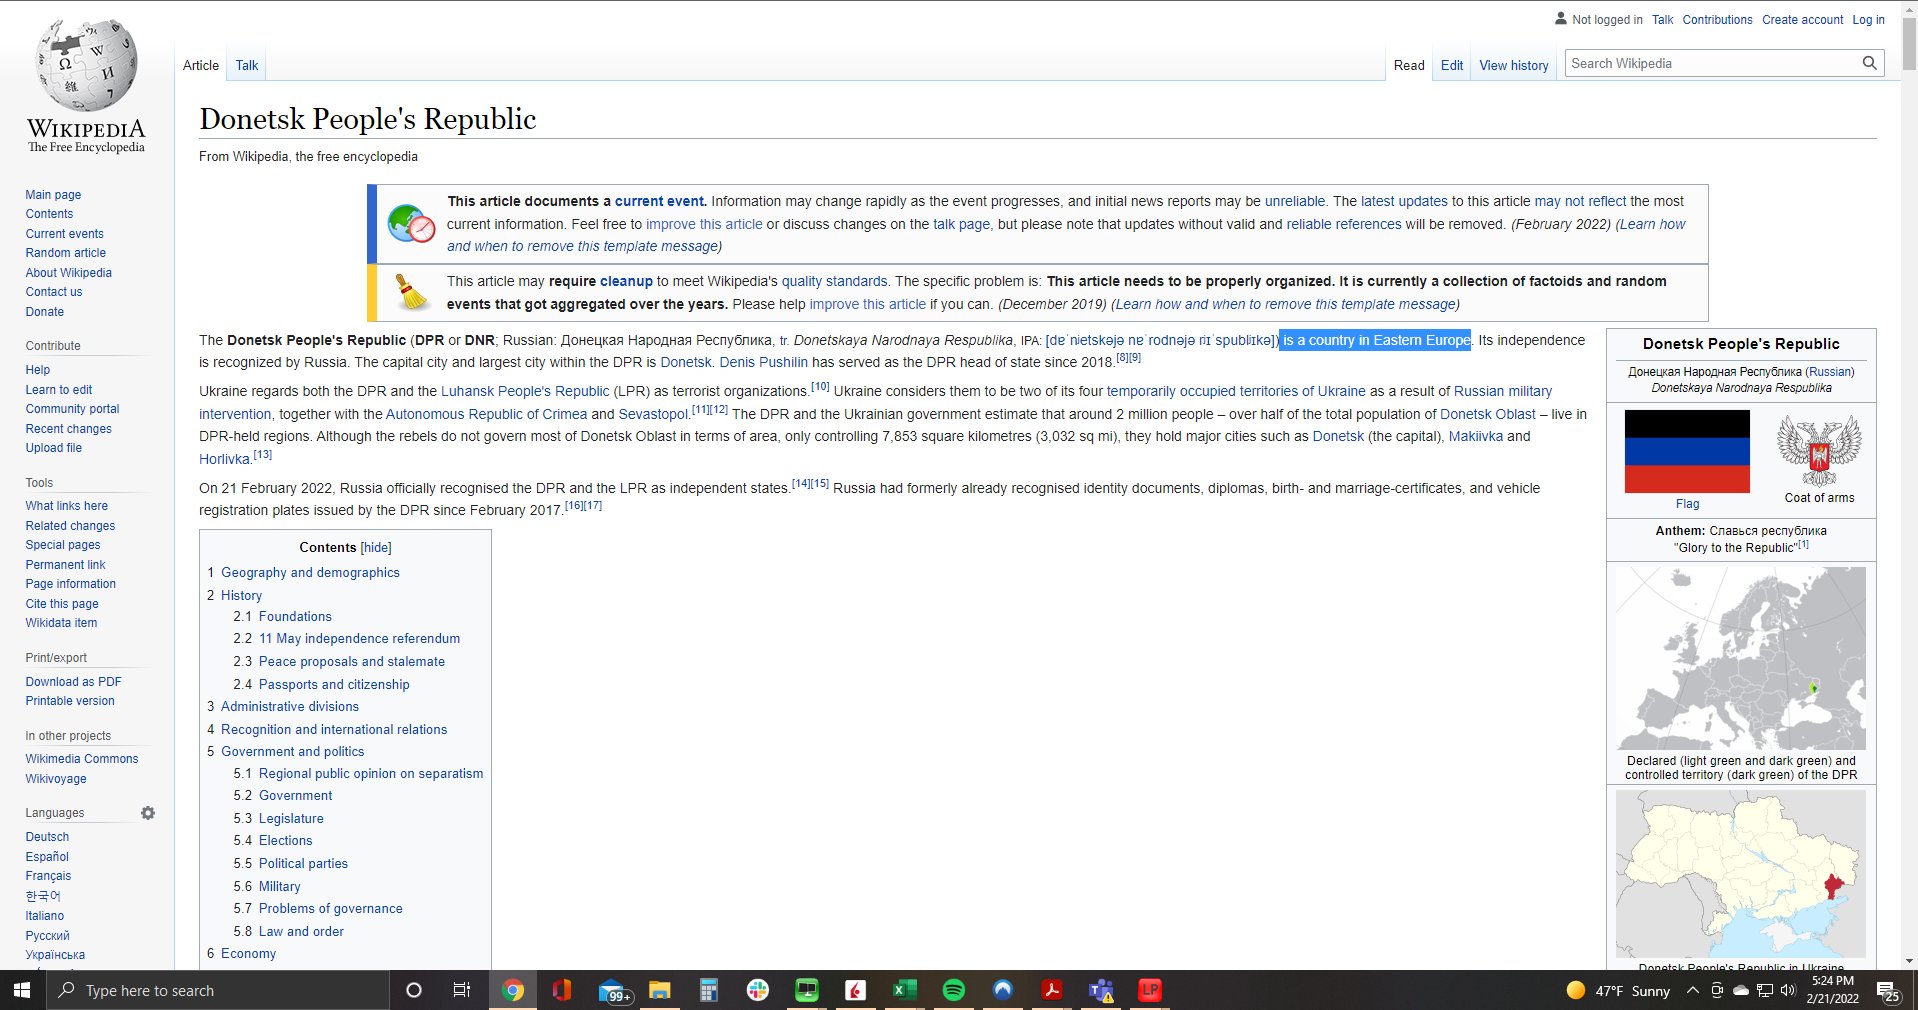Screen dimensions: 1918x1010
Task: Click the sunny weather widget
Action: point(1617,990)
